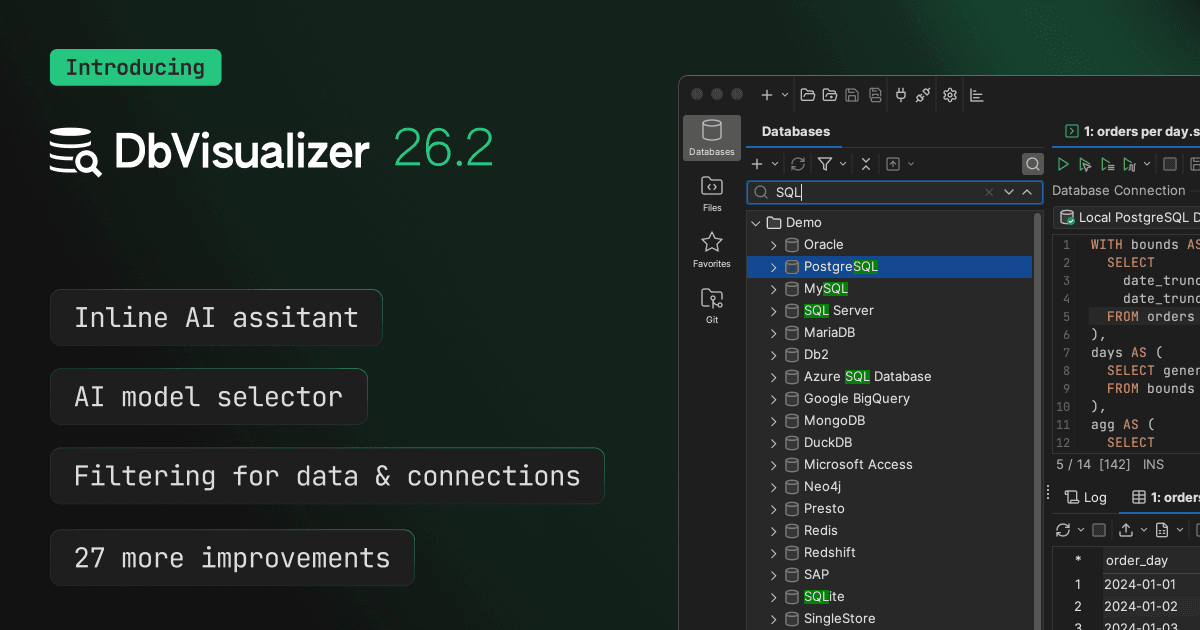Click the save icon in main toolbar
This screenshot has width=1200, height=630.
coord(852,95)
